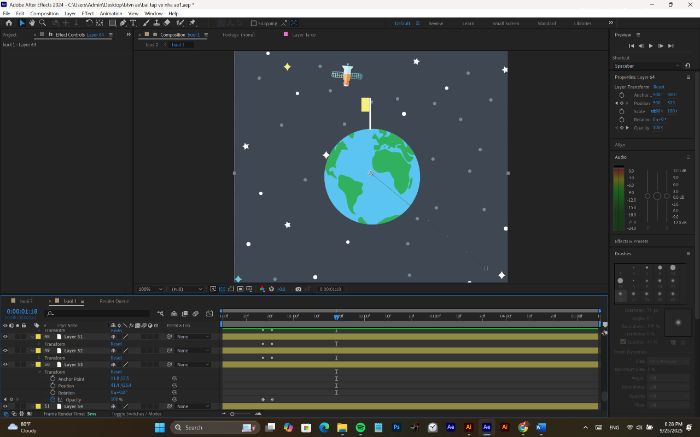
Task: Step to next frame in Preview panel
Action: pos(661,46)
